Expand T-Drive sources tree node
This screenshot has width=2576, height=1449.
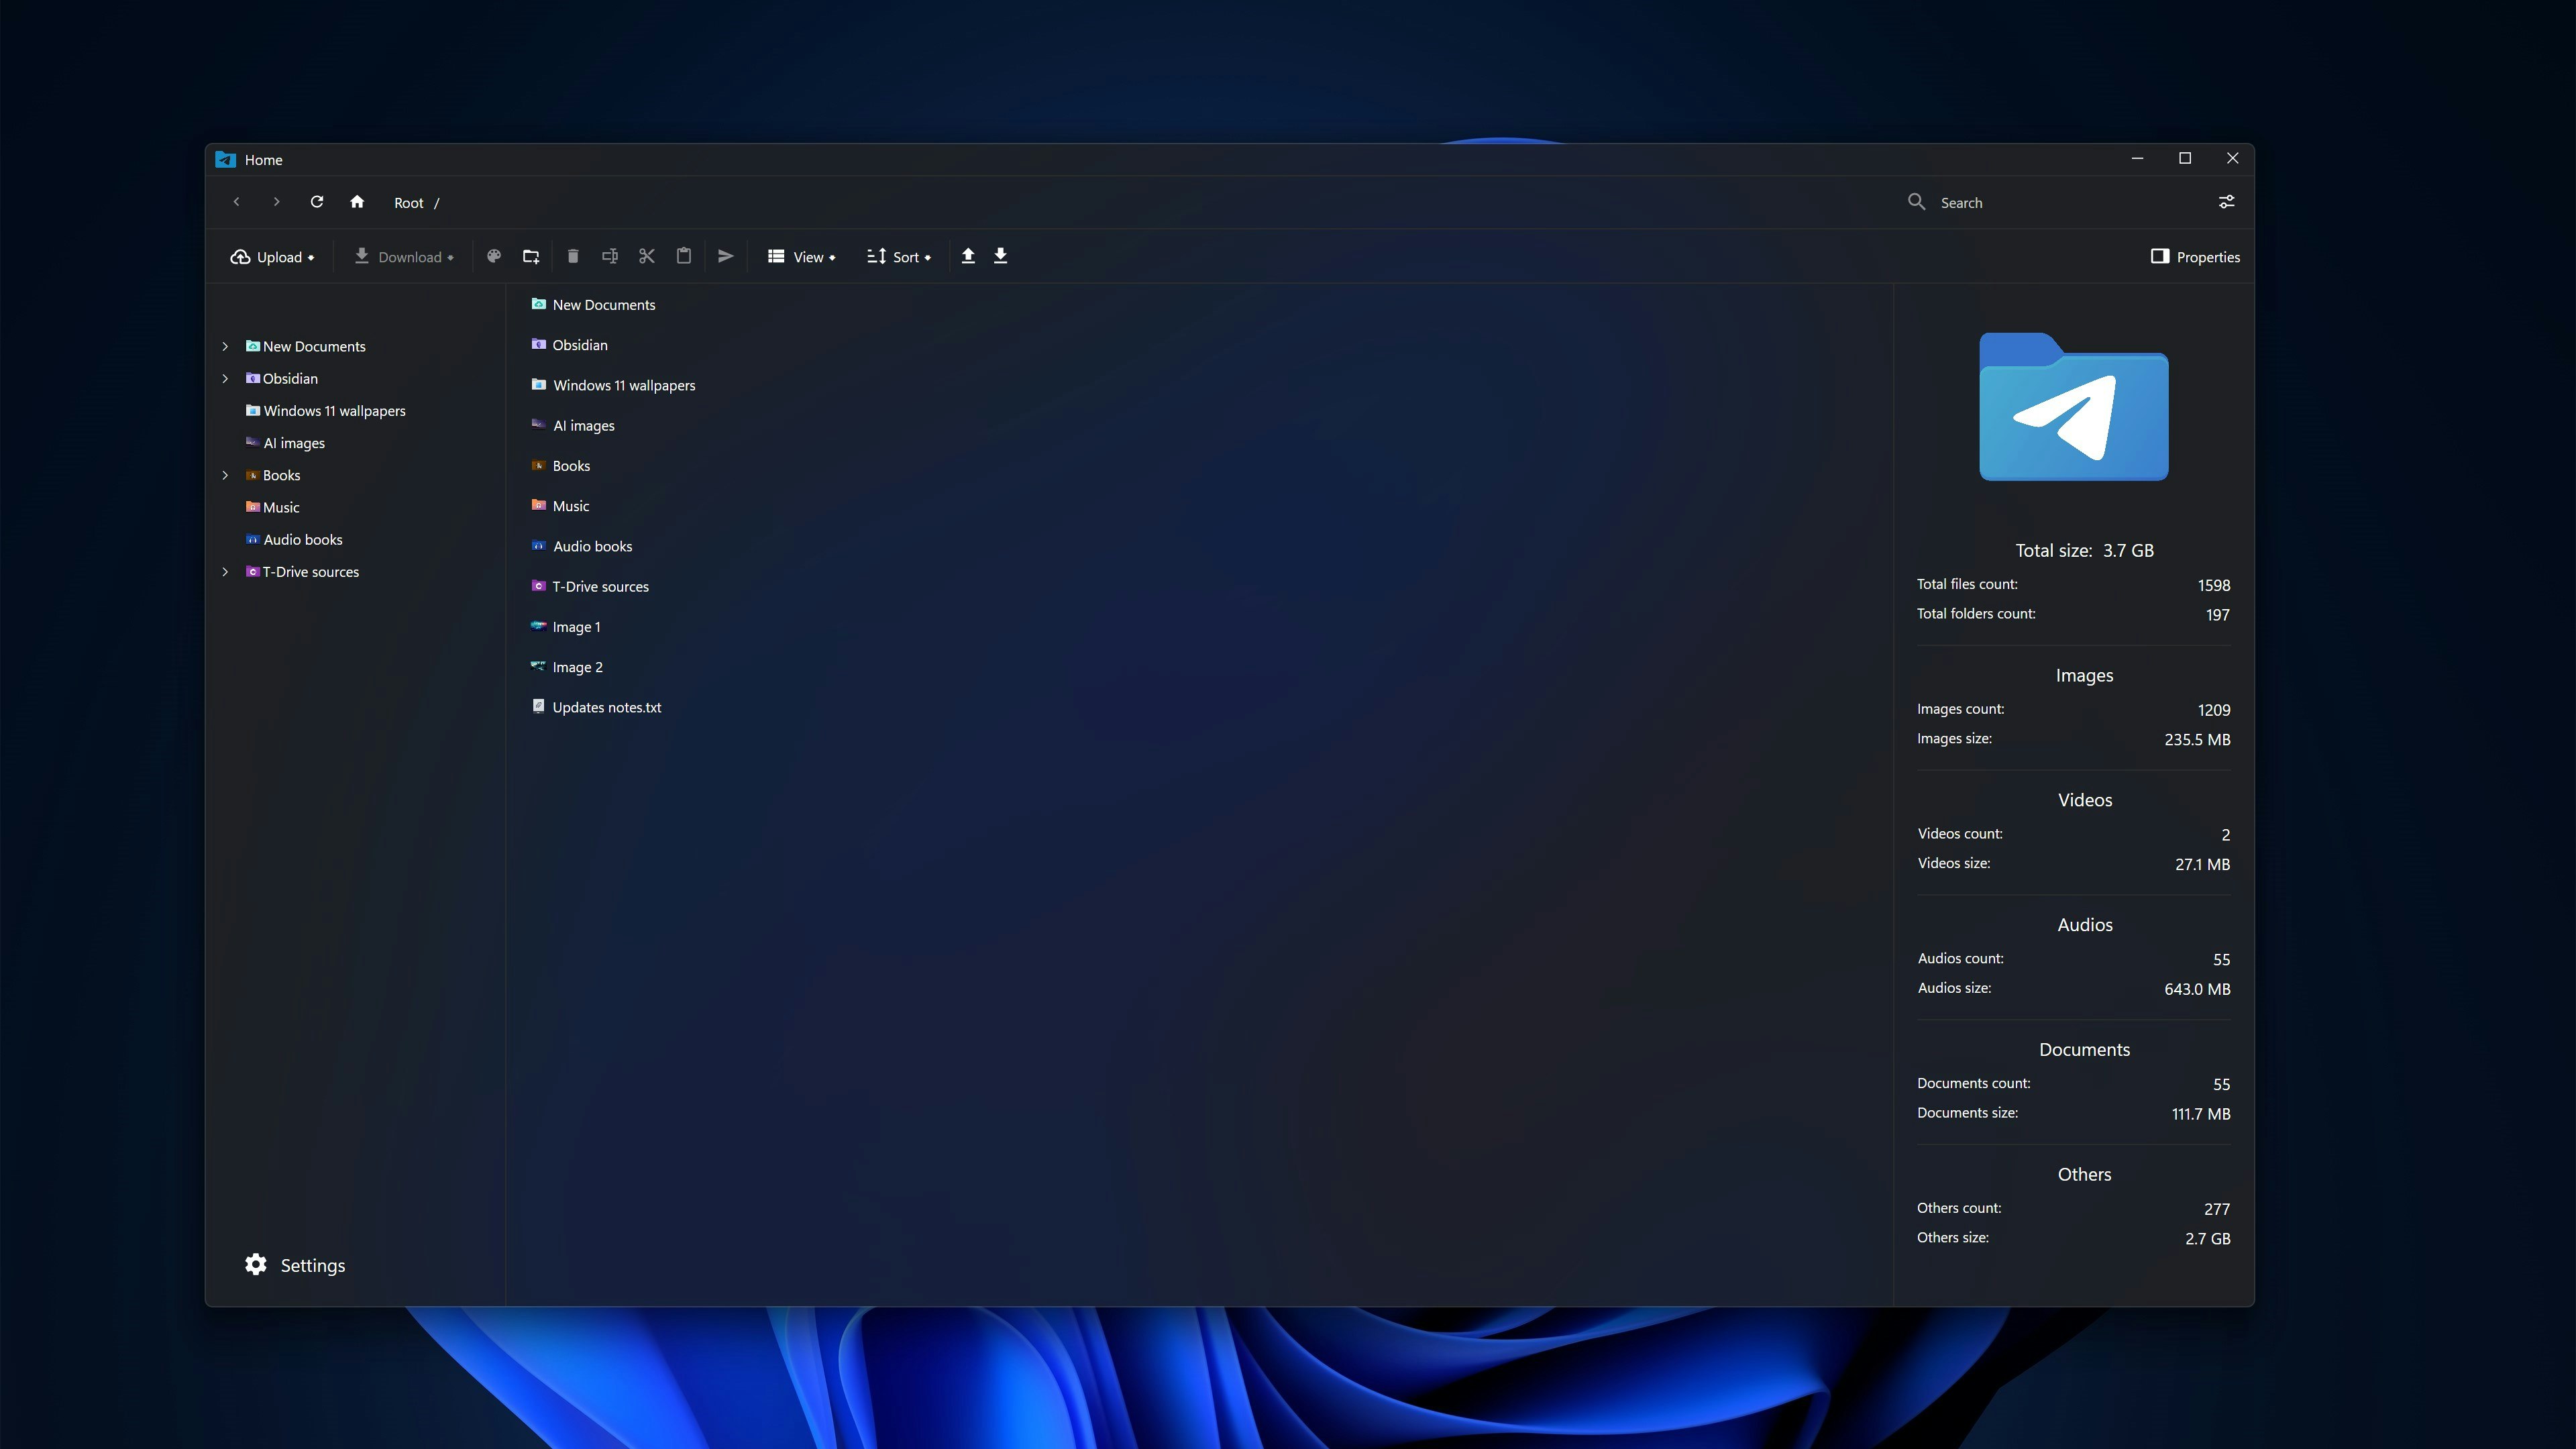[x=225, y=572]
